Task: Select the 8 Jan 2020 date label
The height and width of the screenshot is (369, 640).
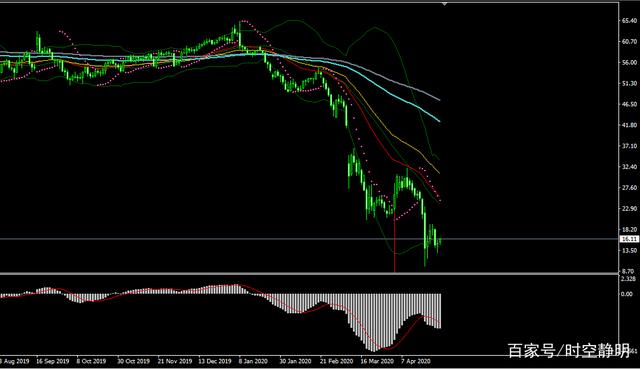Action: pyautogui.click(x=253, y=361)
